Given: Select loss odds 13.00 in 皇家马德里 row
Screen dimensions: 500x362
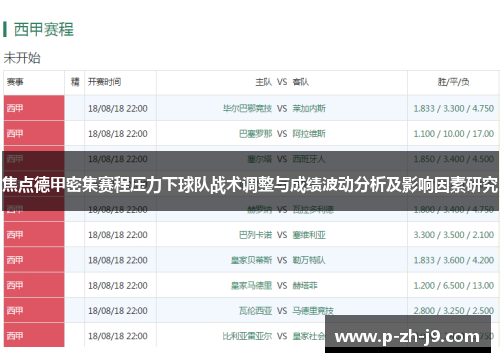Looking at the screenshot, I should [483, 286].
